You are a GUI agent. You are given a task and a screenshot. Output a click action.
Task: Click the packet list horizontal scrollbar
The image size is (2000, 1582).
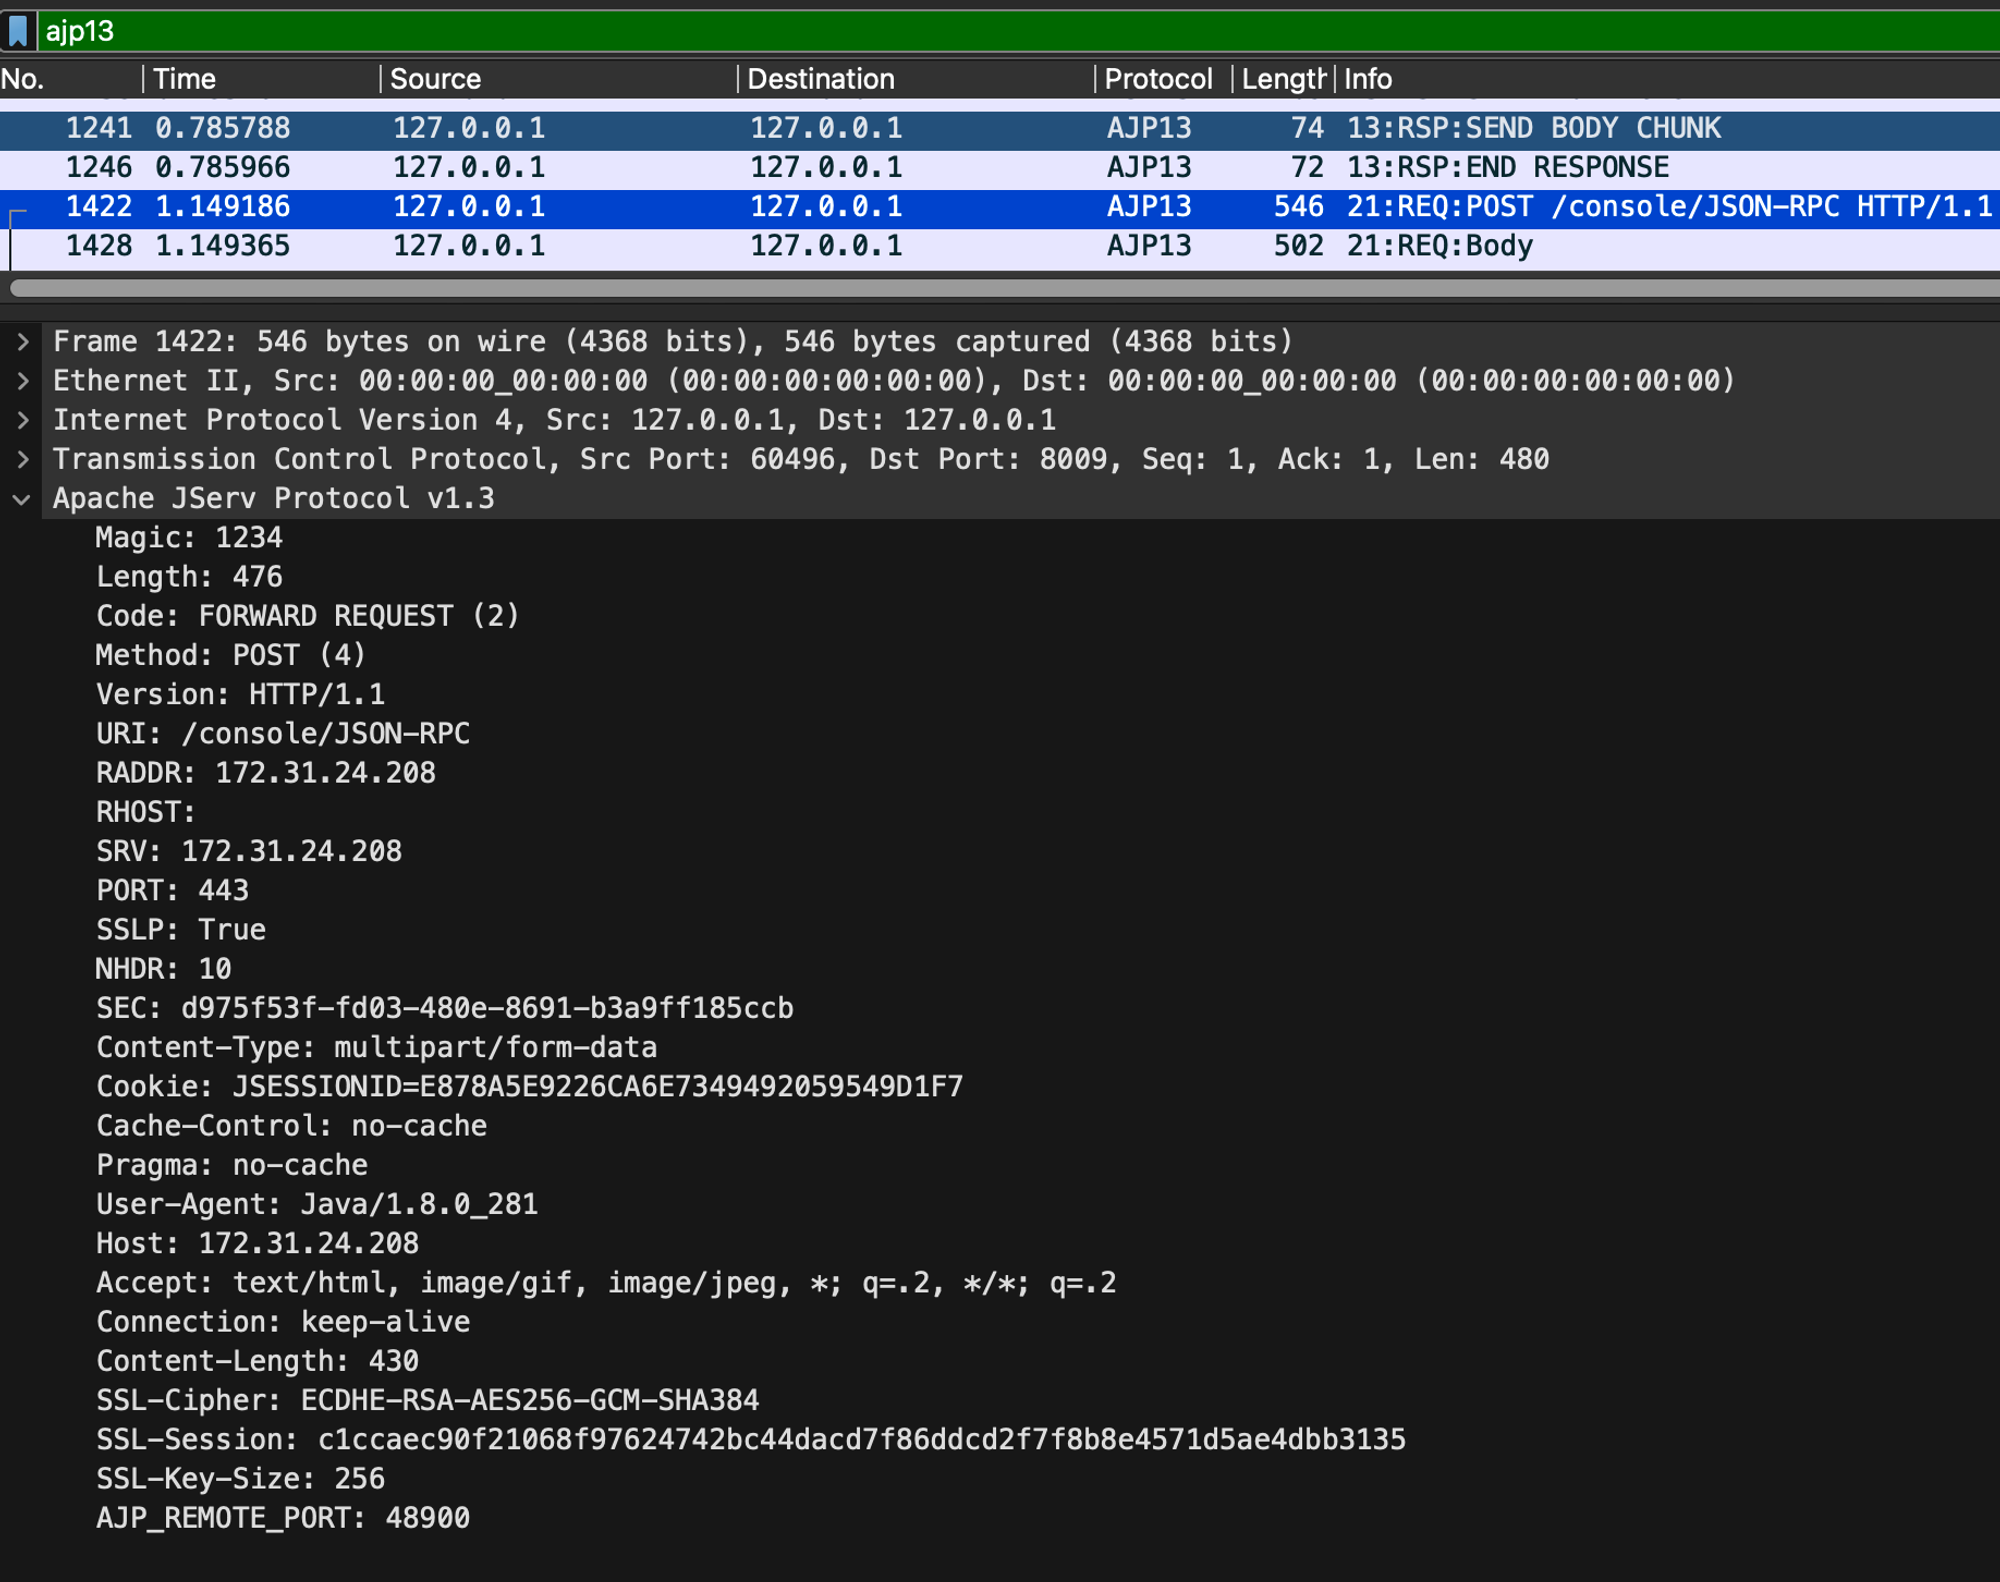click(x=1000, y=288)
